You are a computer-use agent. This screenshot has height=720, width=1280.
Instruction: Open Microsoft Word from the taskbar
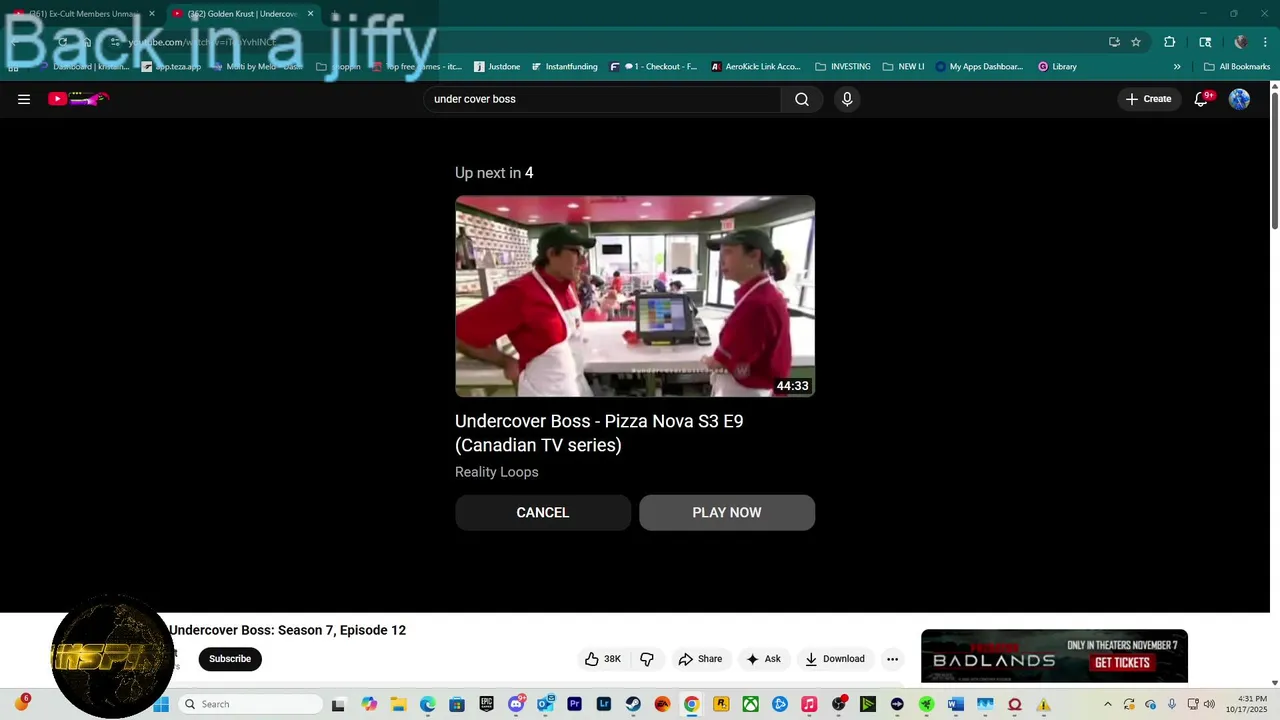[x=955, y=704]
